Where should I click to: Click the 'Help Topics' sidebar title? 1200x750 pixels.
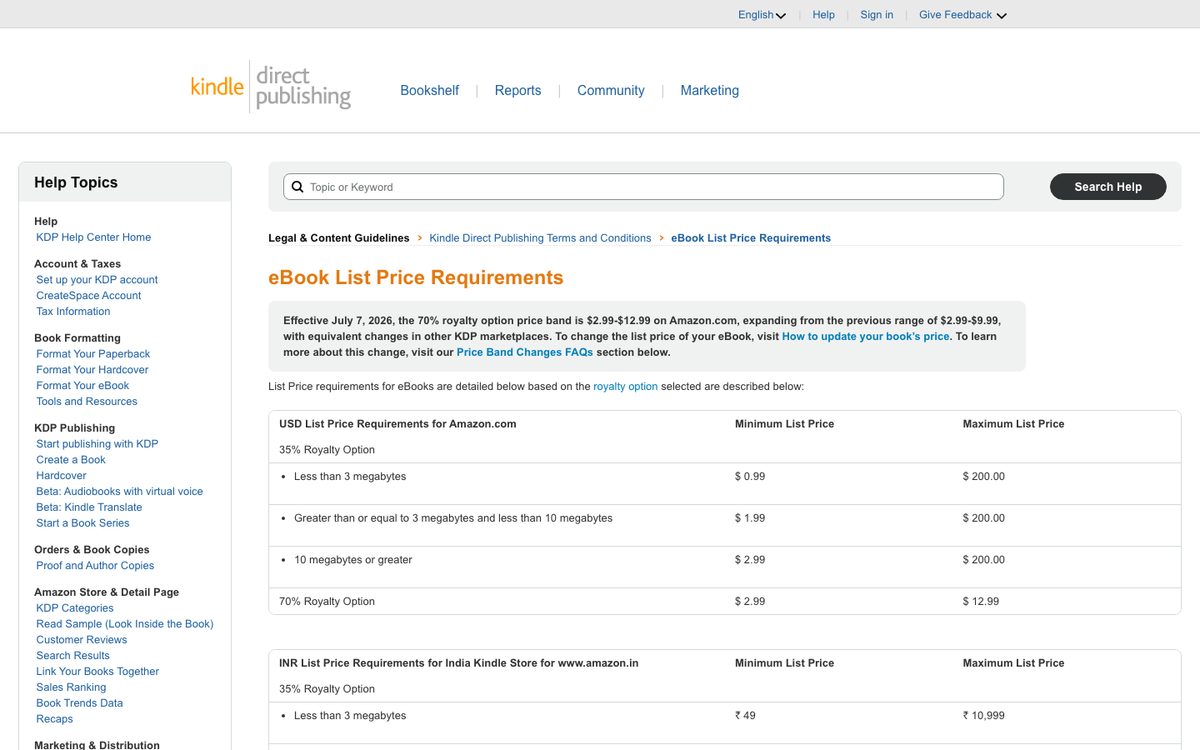tap(76, 182)
